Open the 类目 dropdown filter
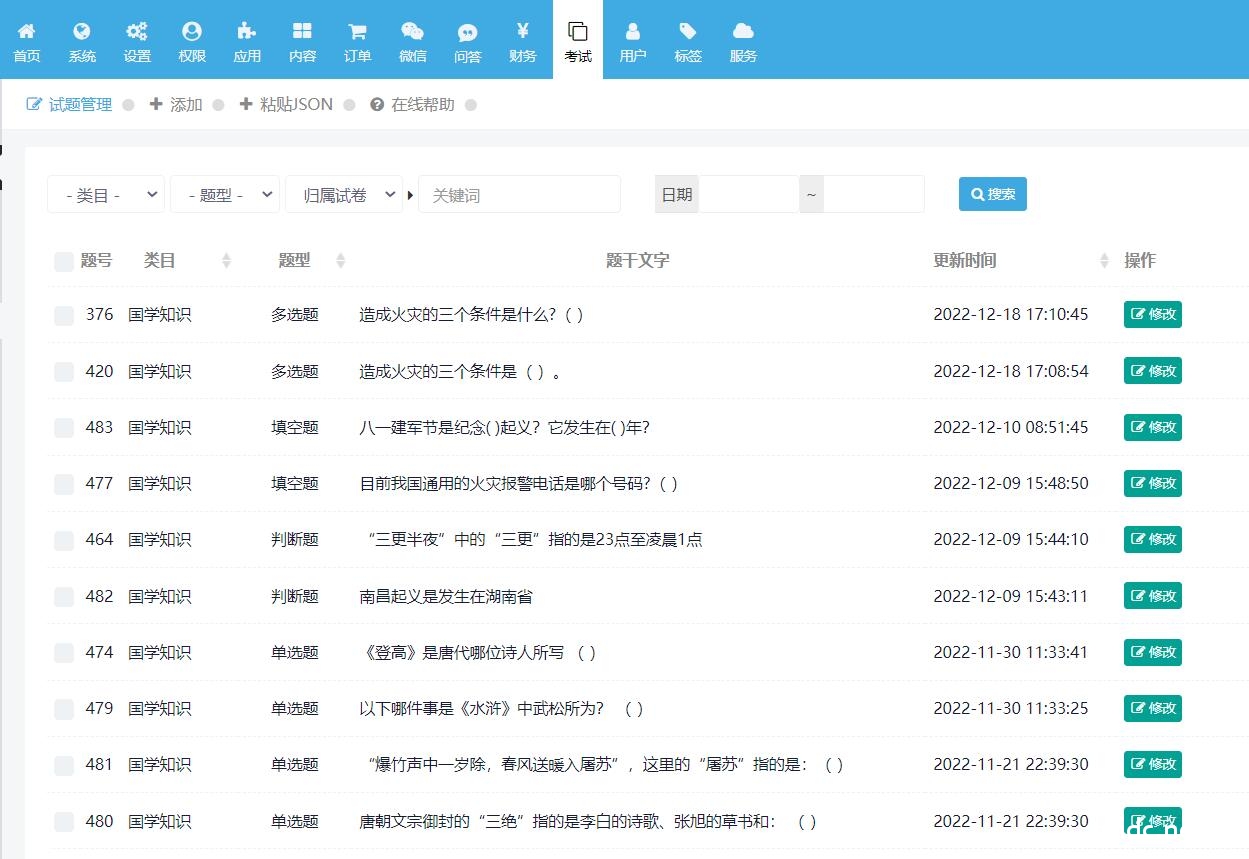Viewport: 1249px width, 859px height. point(106,195)
